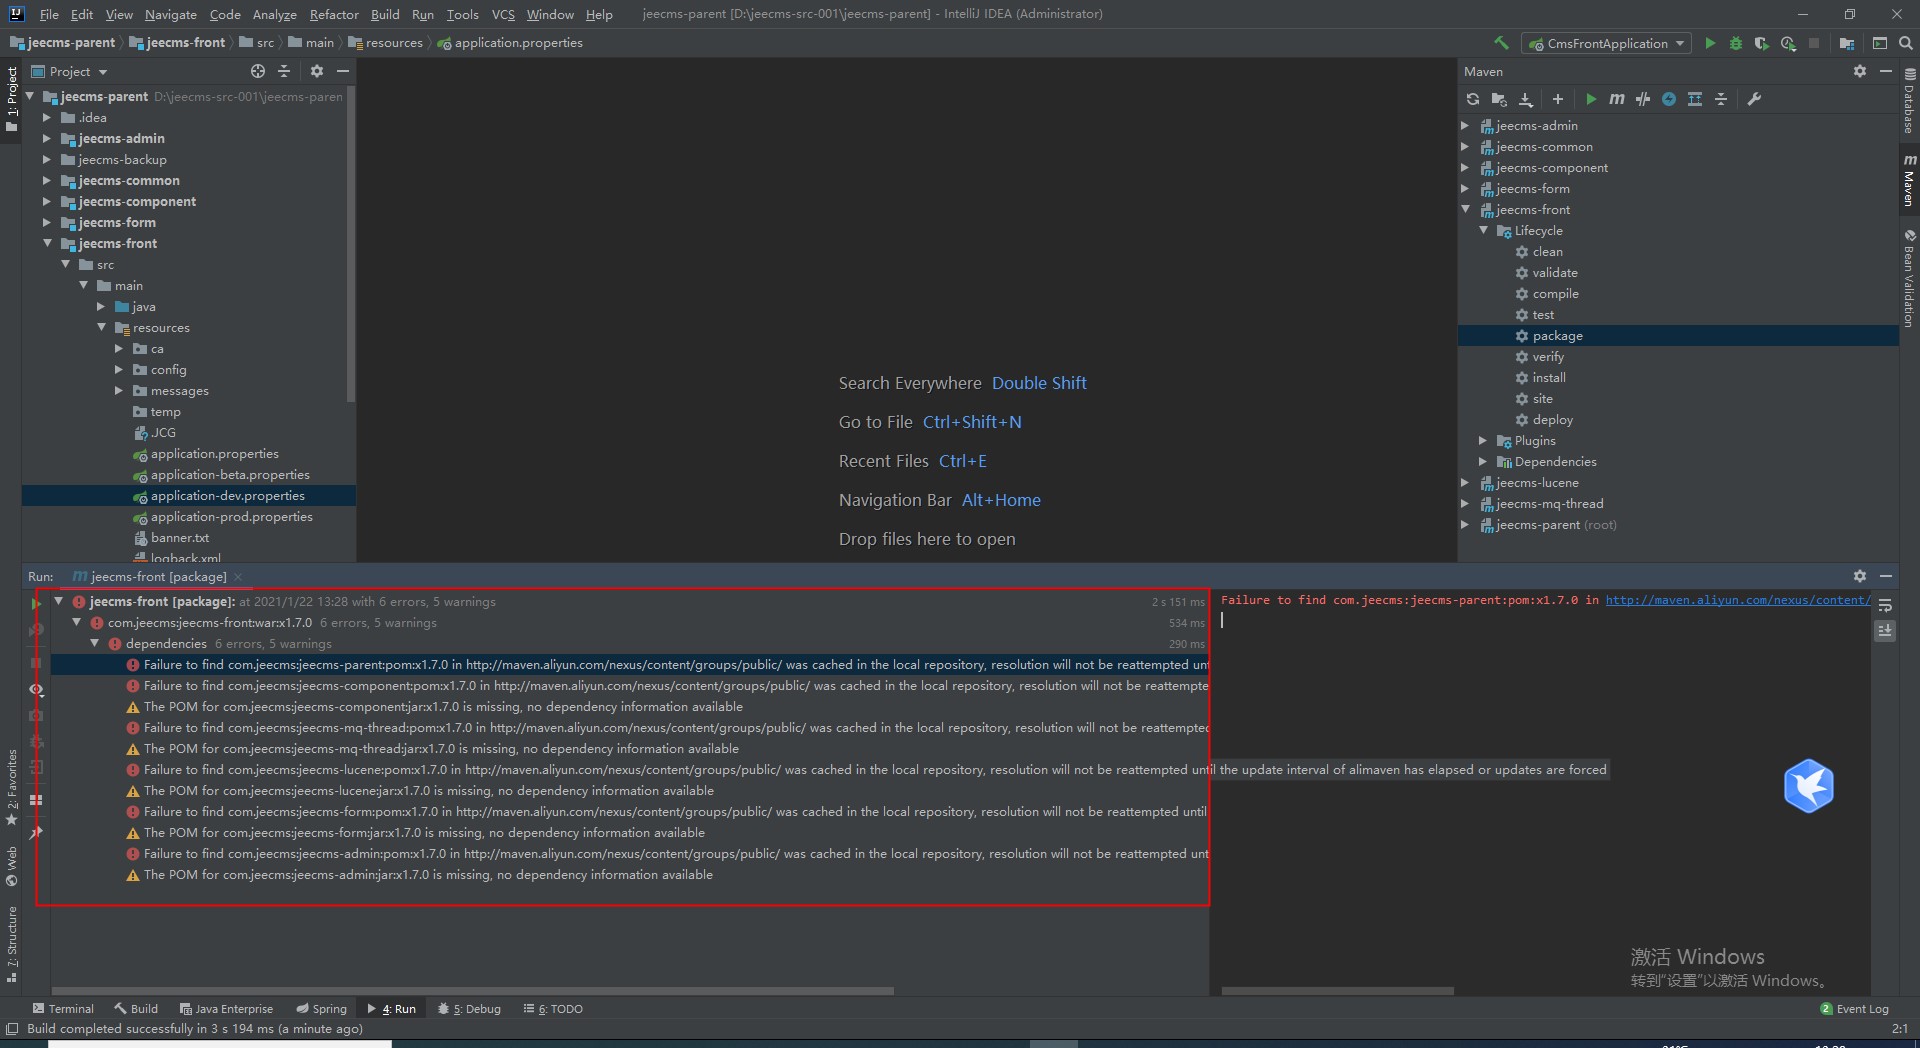The image size is (1920, 1048).
Task: Debug CmsFrontApplication with the bug icon
Action: [1736, 43]
